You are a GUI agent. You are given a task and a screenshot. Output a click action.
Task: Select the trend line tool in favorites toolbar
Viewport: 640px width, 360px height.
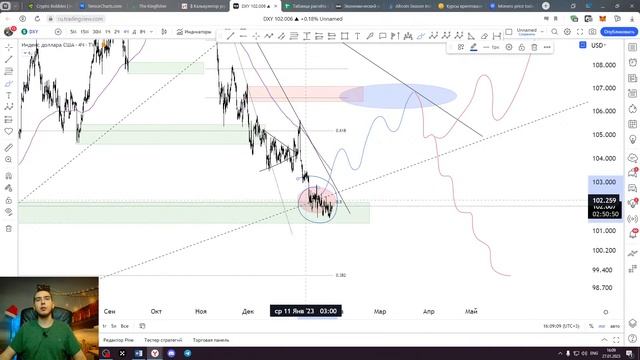point(230,36)
